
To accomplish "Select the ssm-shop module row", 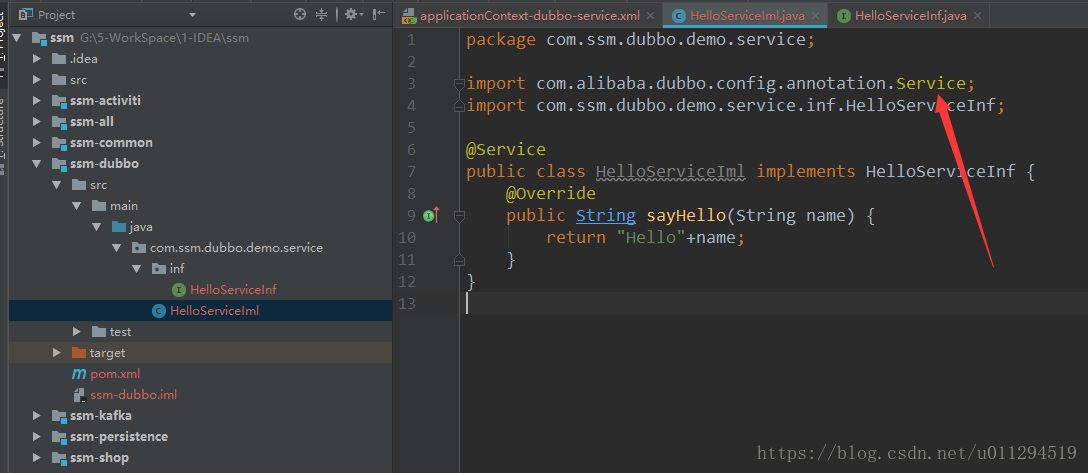I will pos(201,458).
